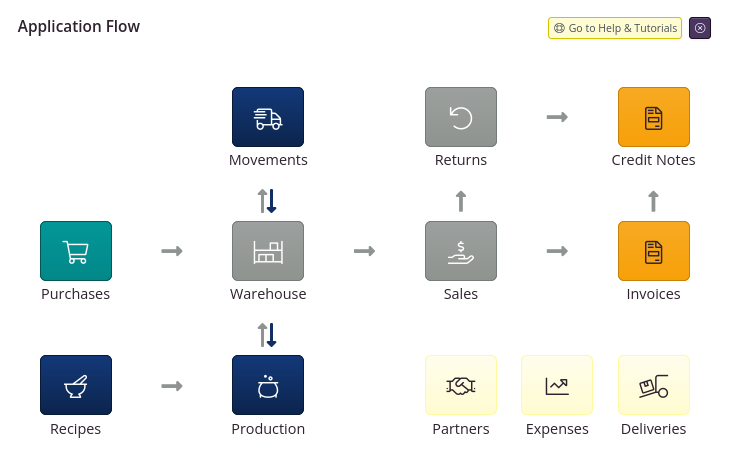Click the Warehouse text label
Screen dimensions: 729x465
[268, 294]
